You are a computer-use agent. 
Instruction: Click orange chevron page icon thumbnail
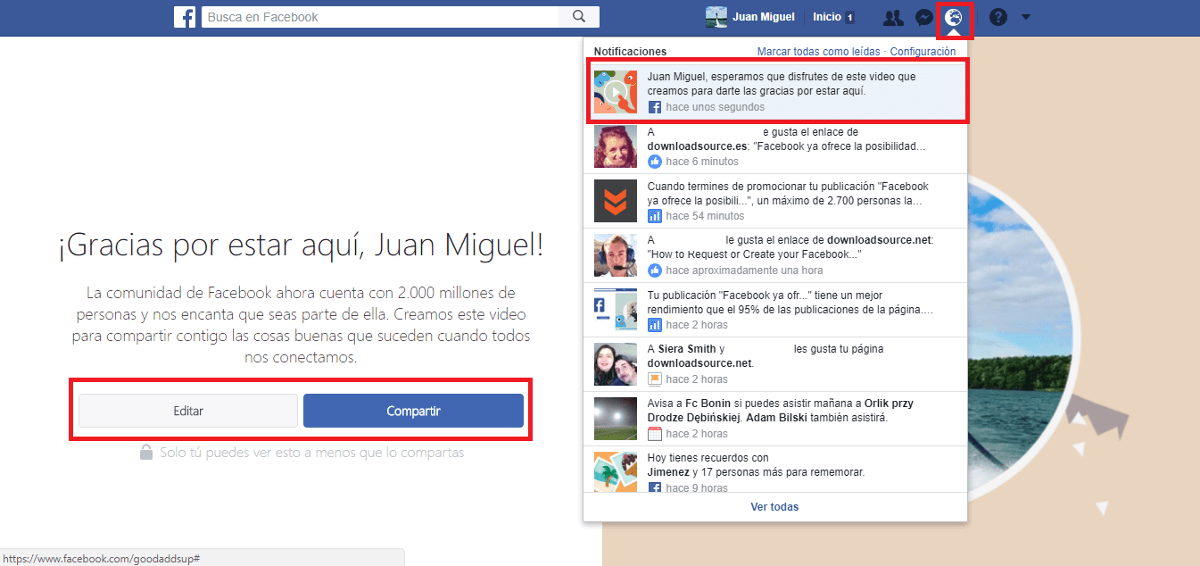(615, 201)
